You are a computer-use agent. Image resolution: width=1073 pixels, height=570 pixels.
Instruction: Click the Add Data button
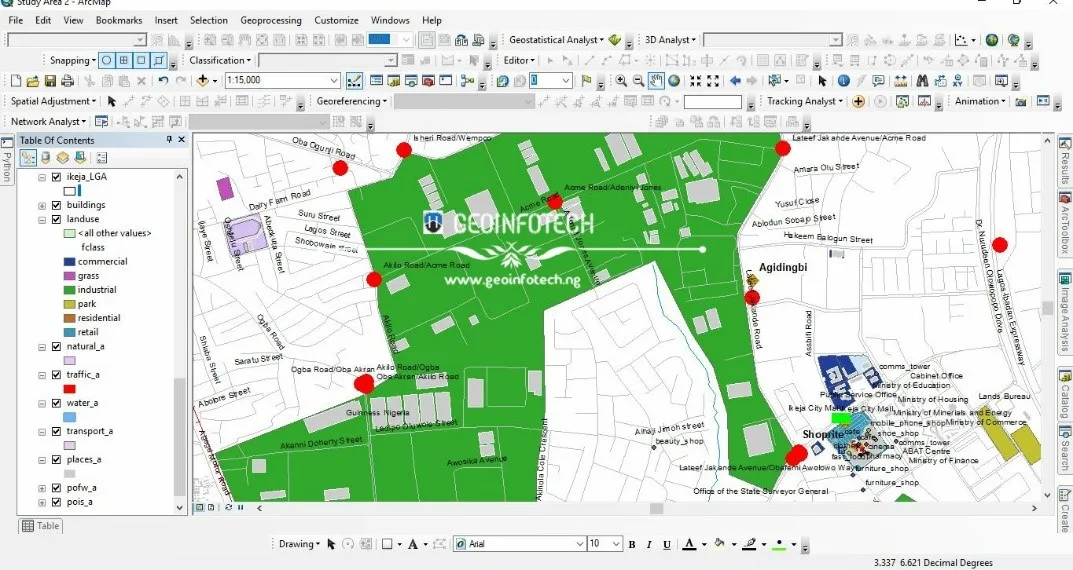[x=203, y=81]
